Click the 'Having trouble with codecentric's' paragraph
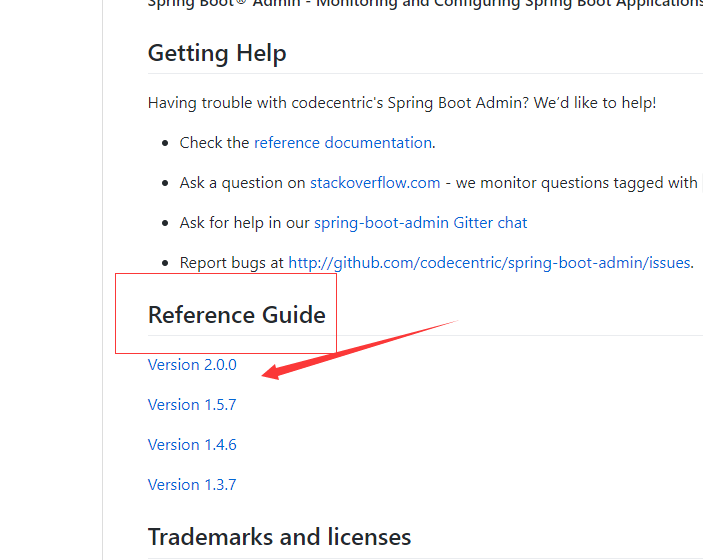Viewport: 703px width, 560px height. (x=402, y=103)
